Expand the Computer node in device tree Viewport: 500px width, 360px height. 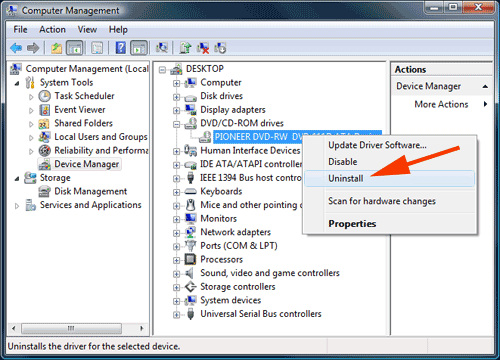point(176,83)
